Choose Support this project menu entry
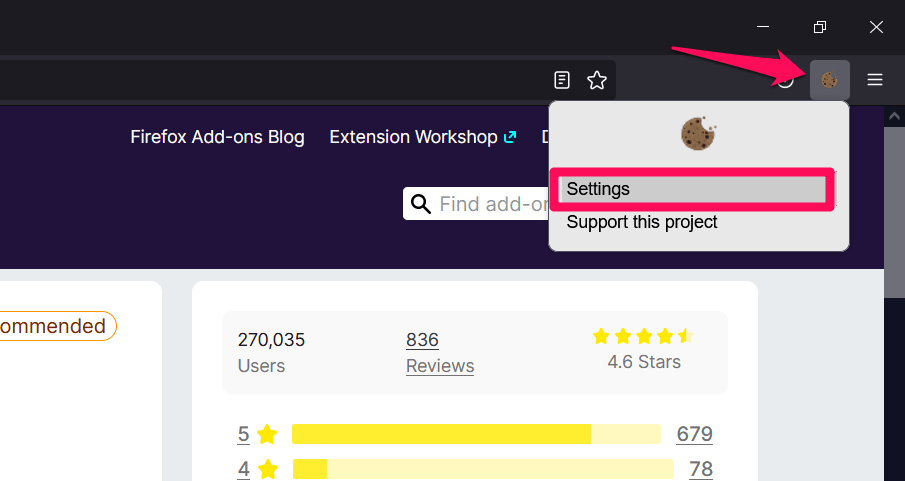The height and width of the screenshot is (481, 905). click(x=642, y=222)
